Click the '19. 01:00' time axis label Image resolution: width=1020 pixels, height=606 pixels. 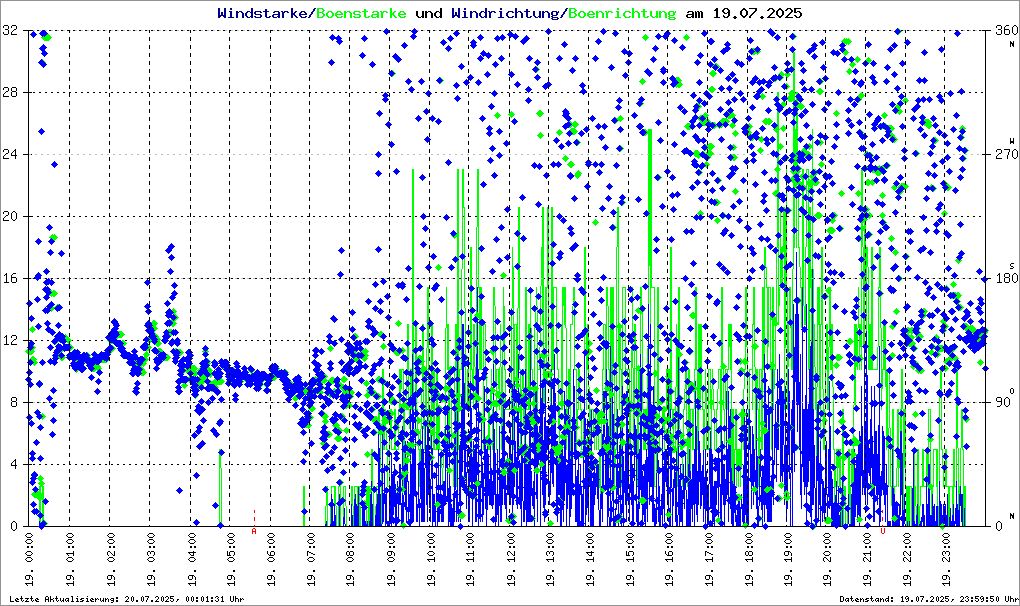click(70, 559)
